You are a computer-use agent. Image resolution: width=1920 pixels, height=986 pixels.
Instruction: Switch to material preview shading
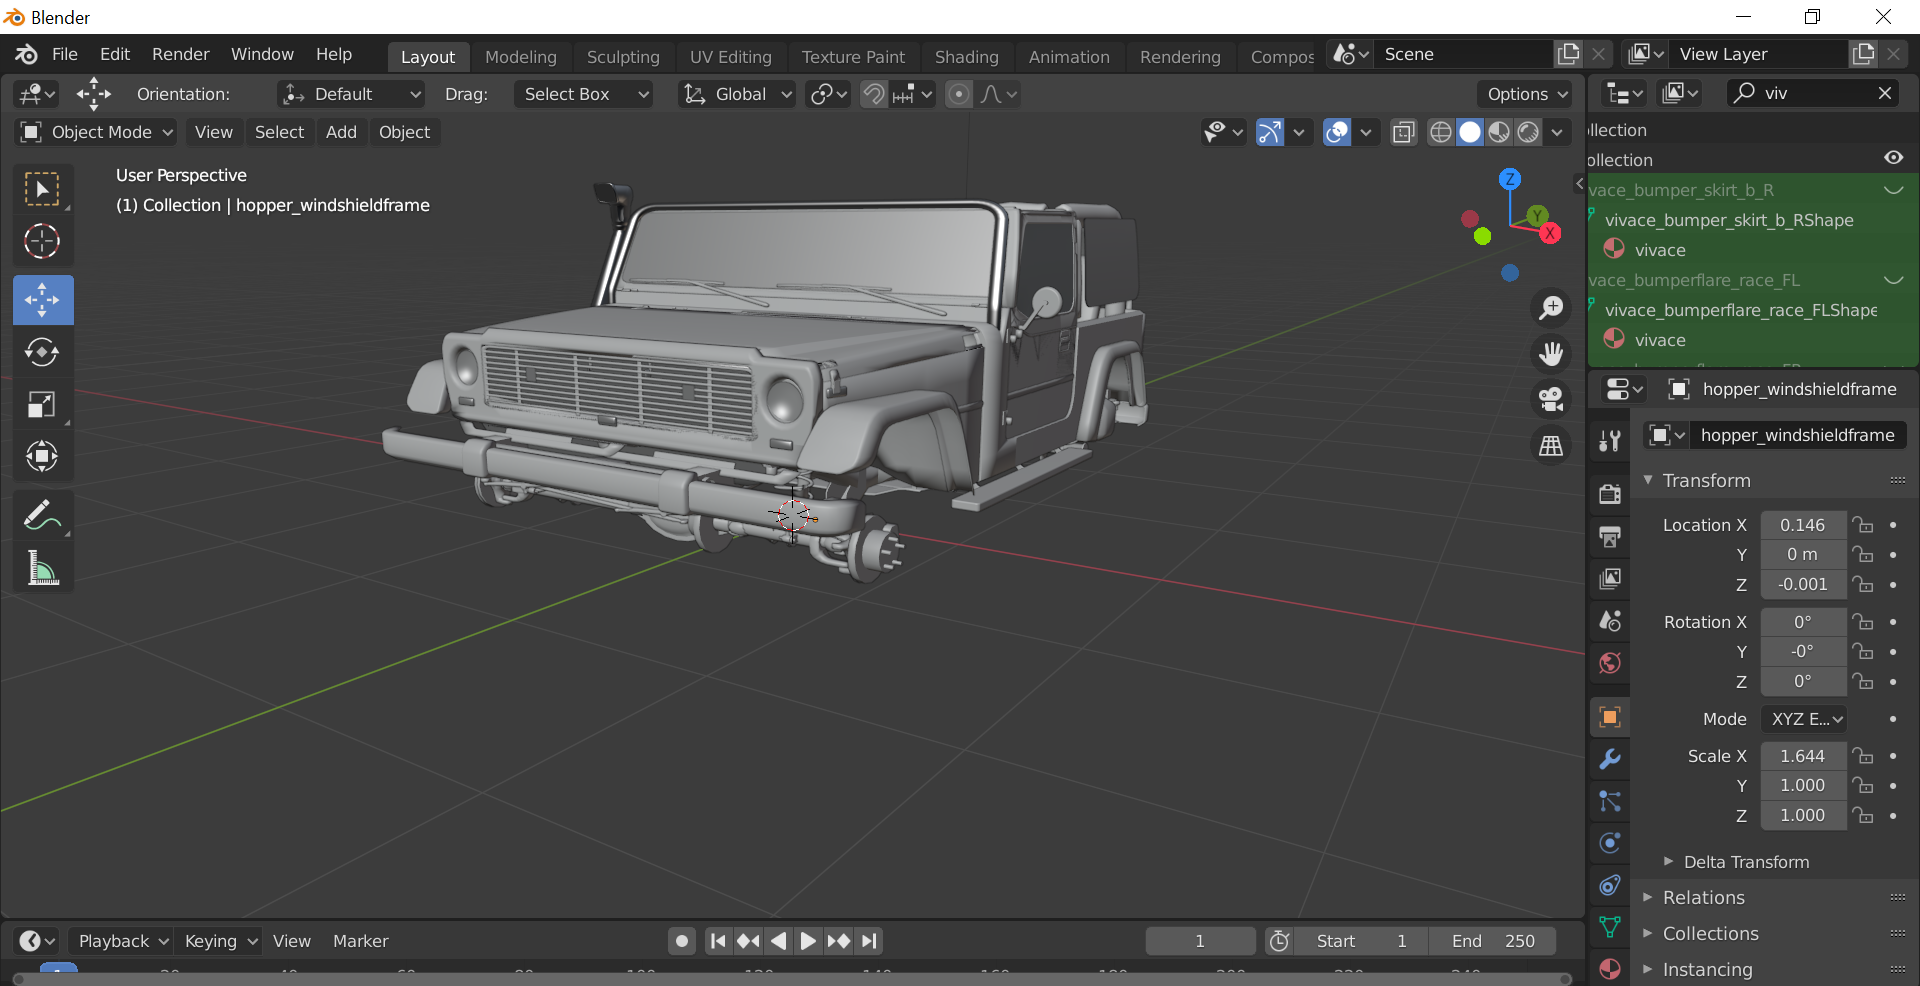pos(1499,132)
